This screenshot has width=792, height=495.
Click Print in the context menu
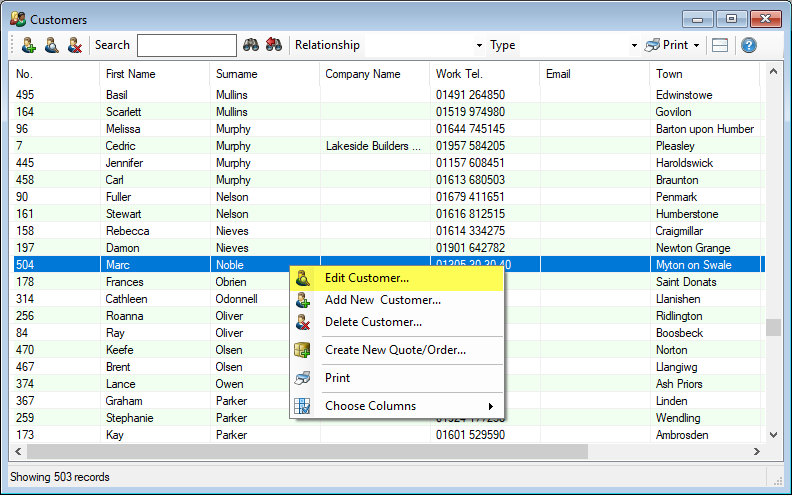(x=337, y=378)
